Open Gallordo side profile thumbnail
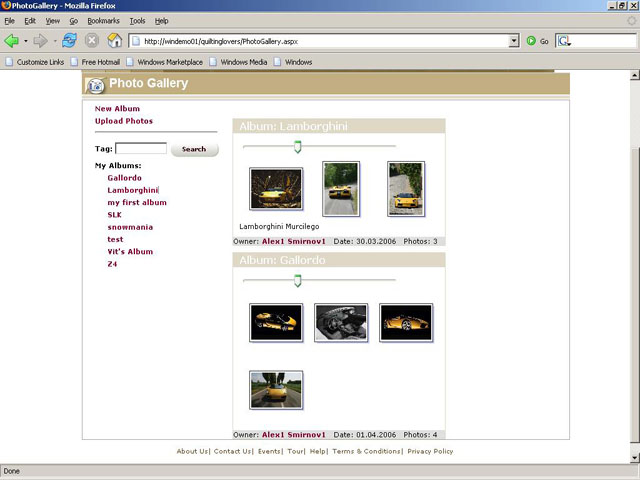Image resolution: width=640 pixels, height=480 pixels. (406, 322)
